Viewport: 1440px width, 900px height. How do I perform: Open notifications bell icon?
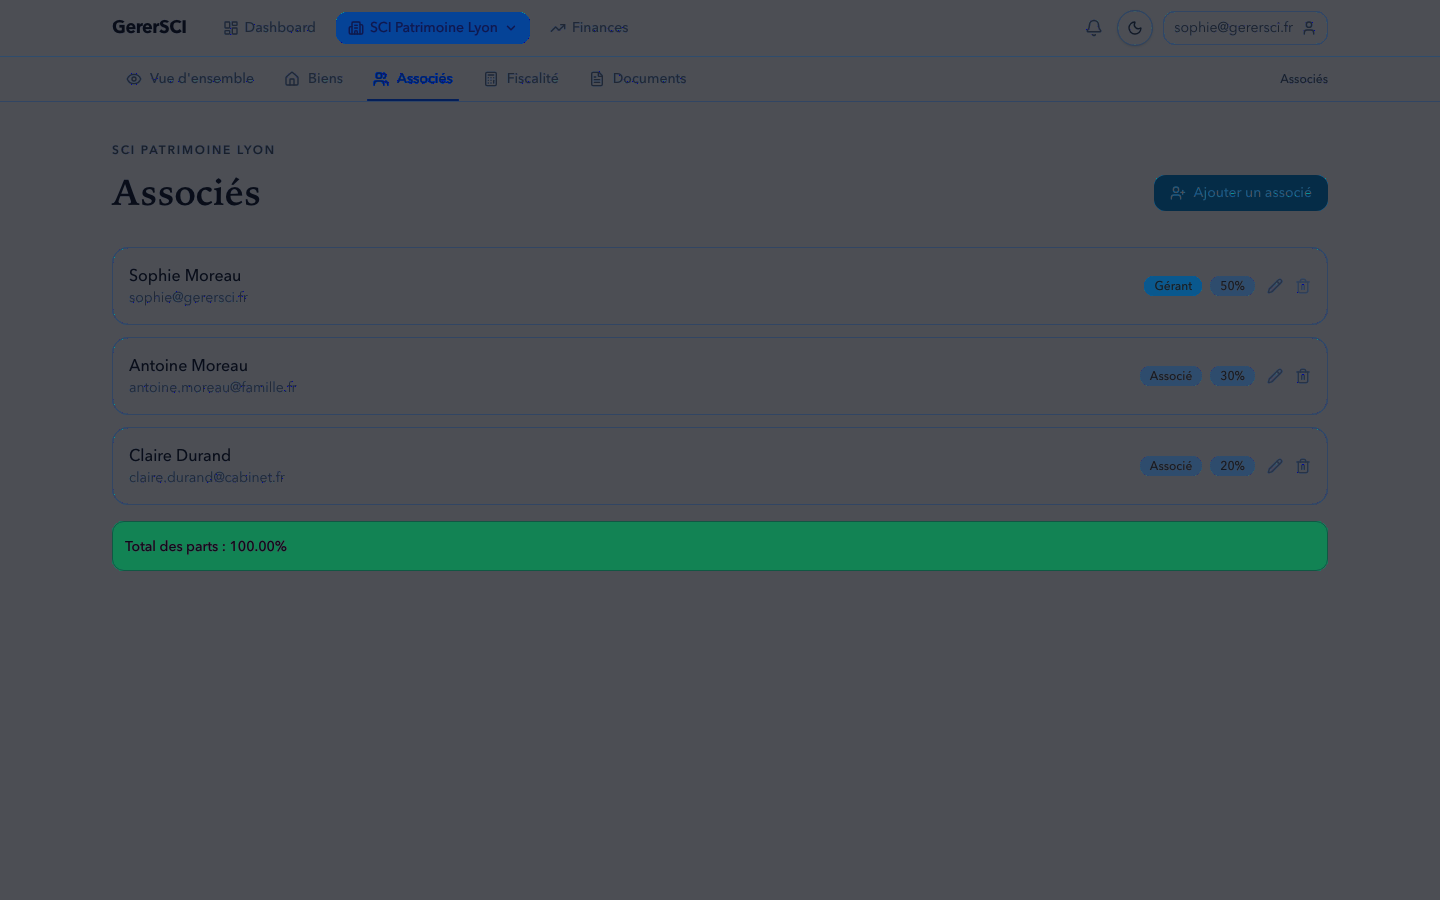point(1094,28)
